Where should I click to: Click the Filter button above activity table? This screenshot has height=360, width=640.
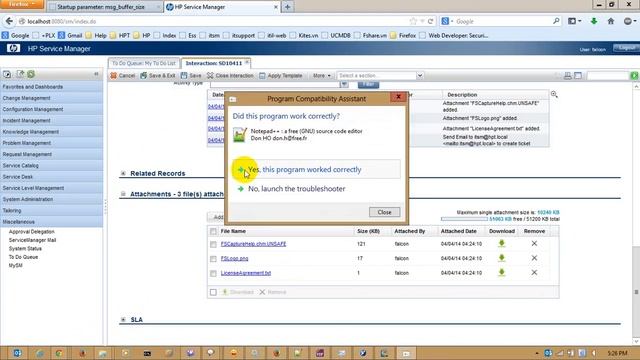tap(368, 84)
